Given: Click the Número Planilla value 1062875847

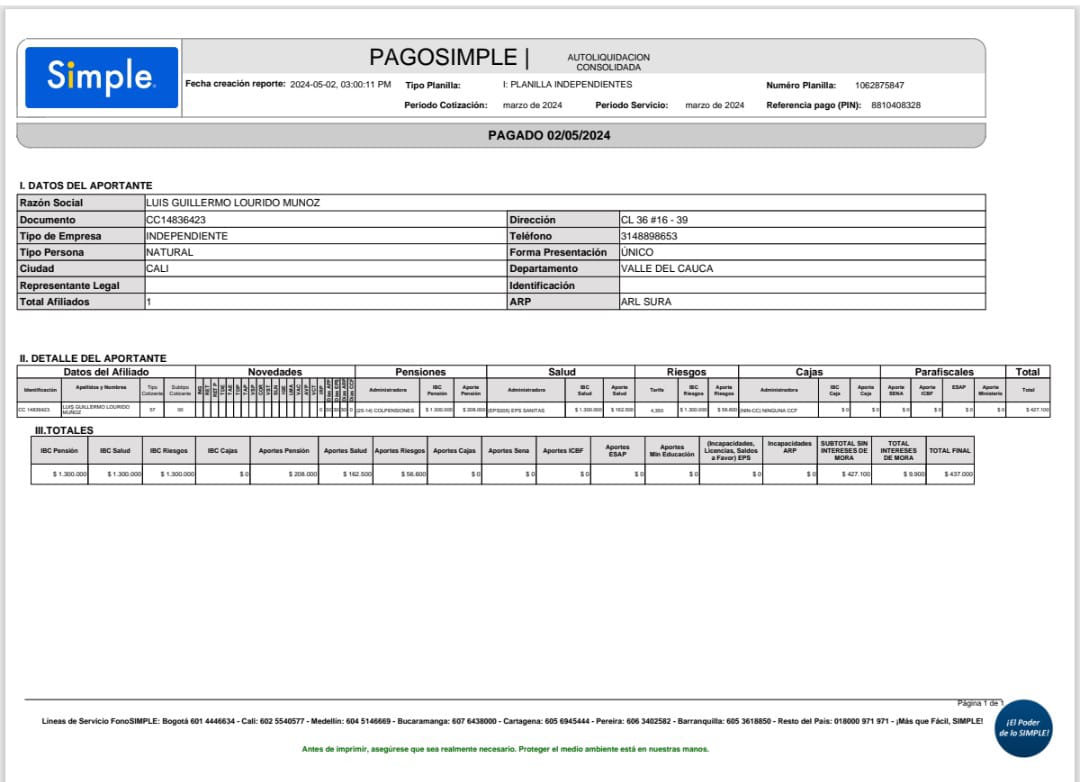Looking at the screenshot, I should point(879,86).
